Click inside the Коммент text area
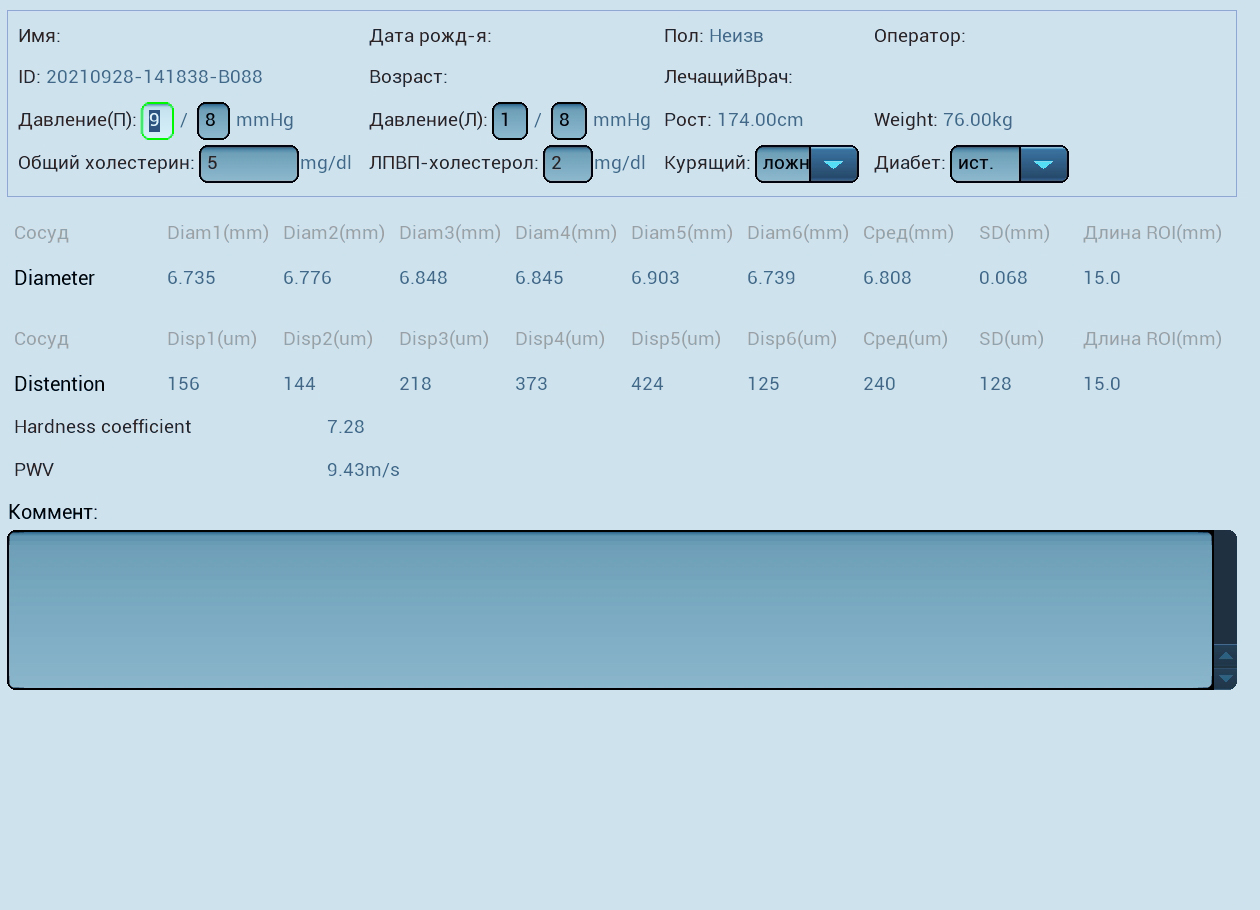 [610, 610]
